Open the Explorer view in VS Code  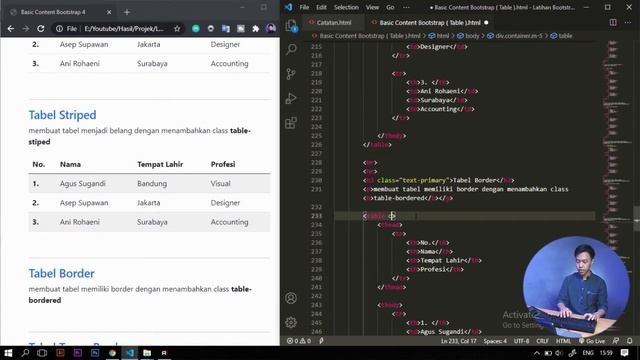coord(291,25)
